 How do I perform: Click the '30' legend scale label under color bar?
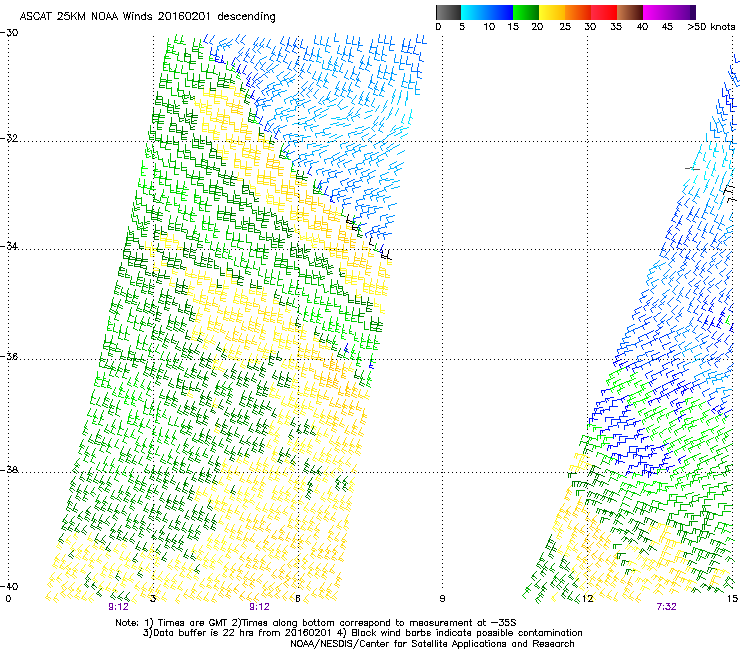click(590, 27)
